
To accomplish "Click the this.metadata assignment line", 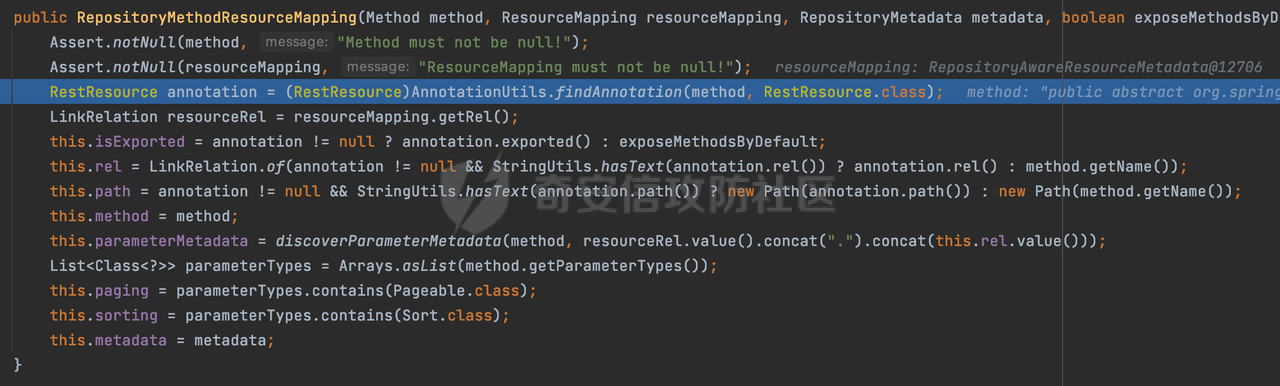I will (161, 341).
